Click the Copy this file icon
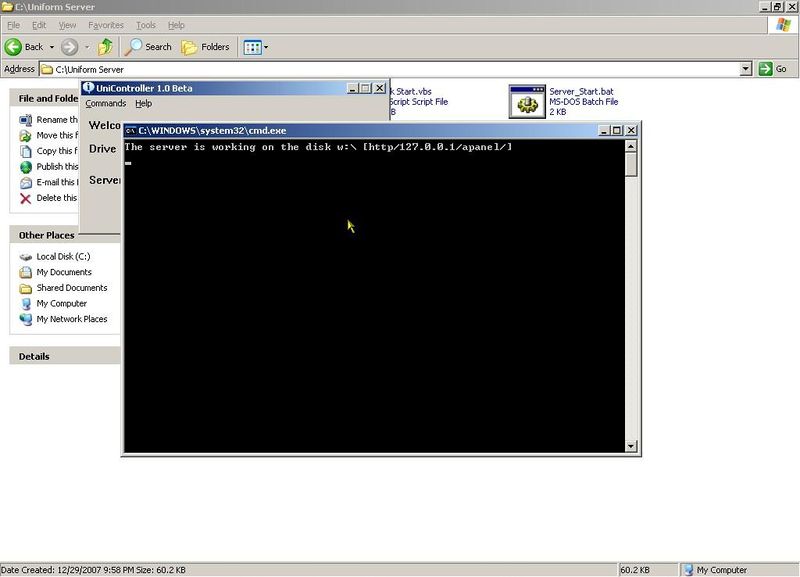This screenshot has width=800, height=577. [x=26, y=151]
